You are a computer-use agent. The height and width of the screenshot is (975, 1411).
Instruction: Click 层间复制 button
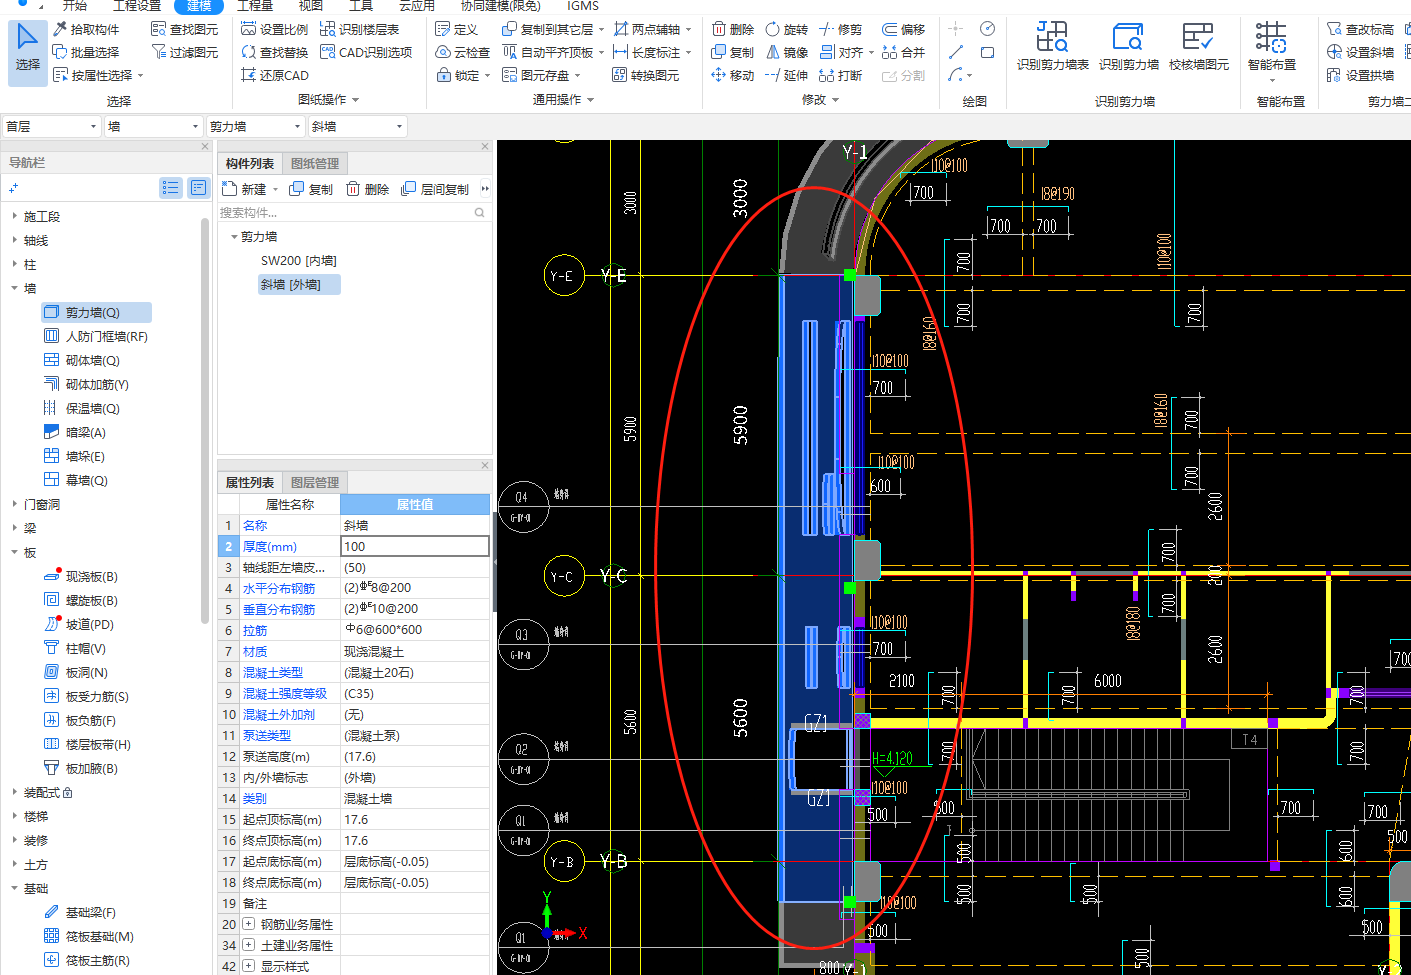(435, 189)
